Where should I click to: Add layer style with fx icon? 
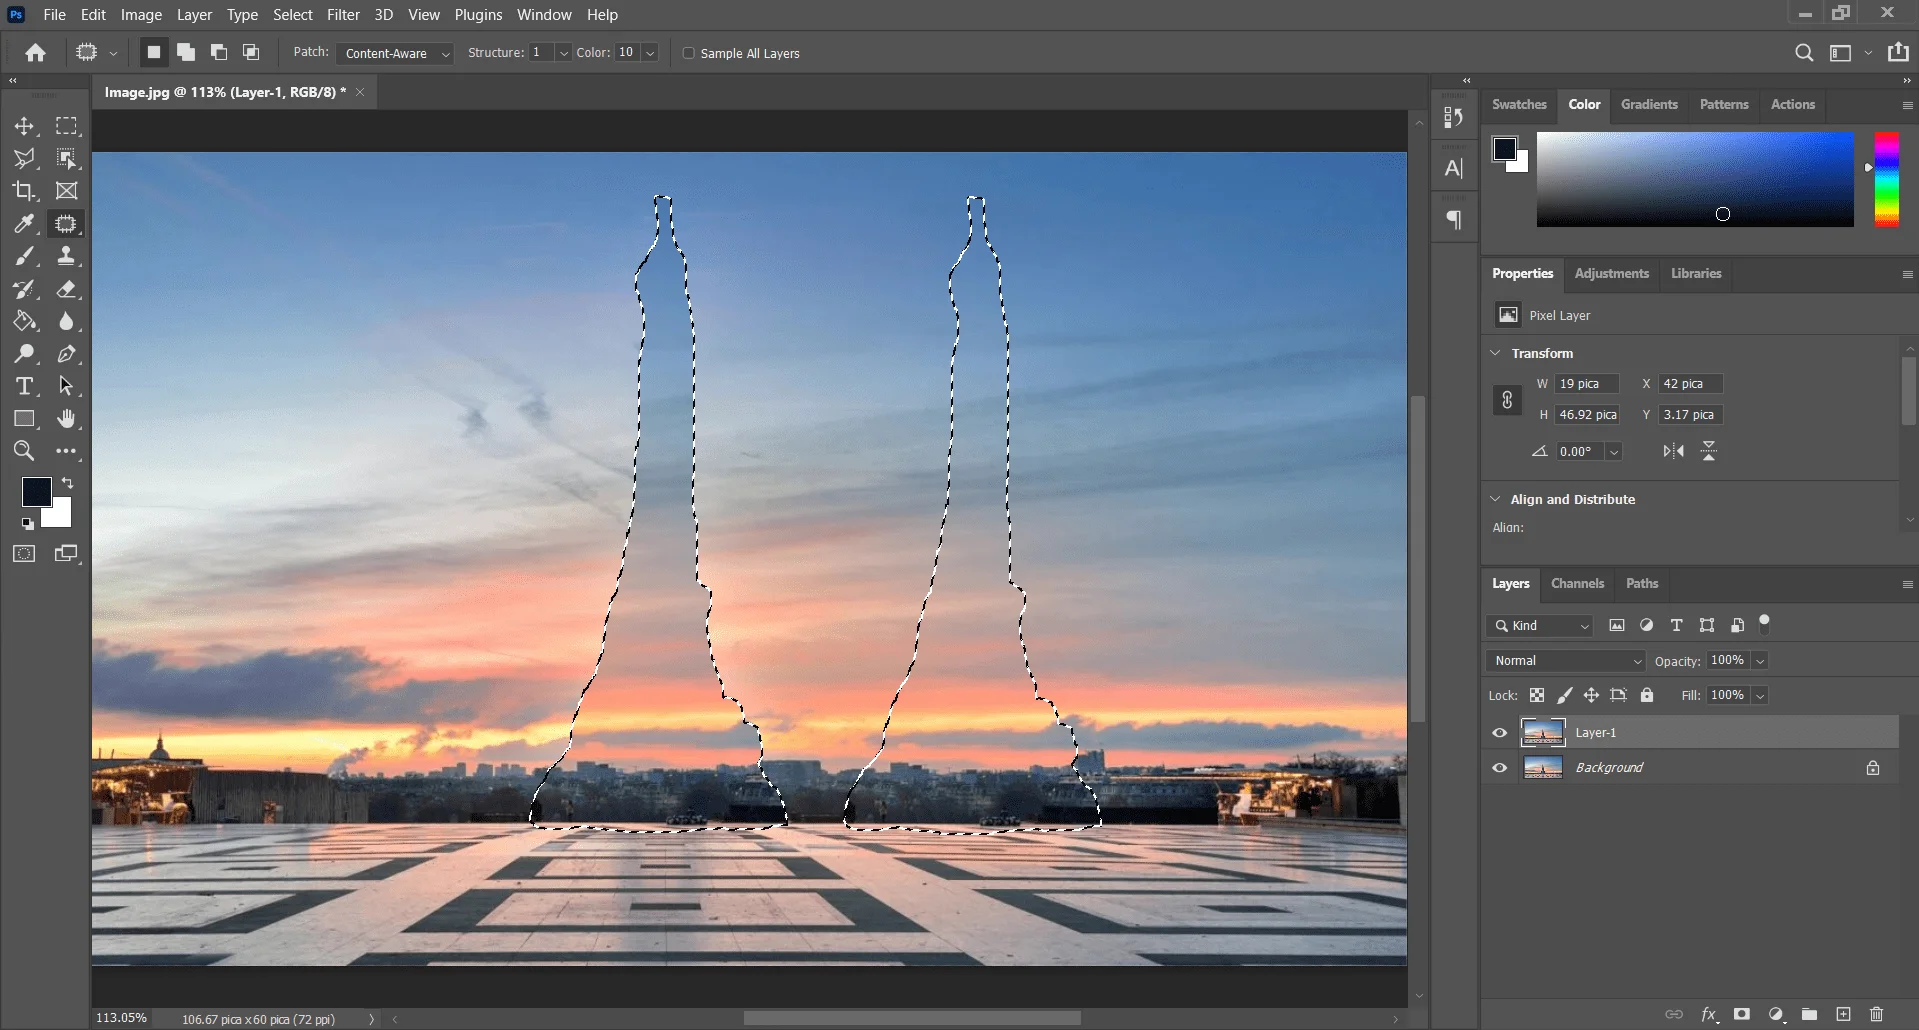[x=1709, y=1014]
